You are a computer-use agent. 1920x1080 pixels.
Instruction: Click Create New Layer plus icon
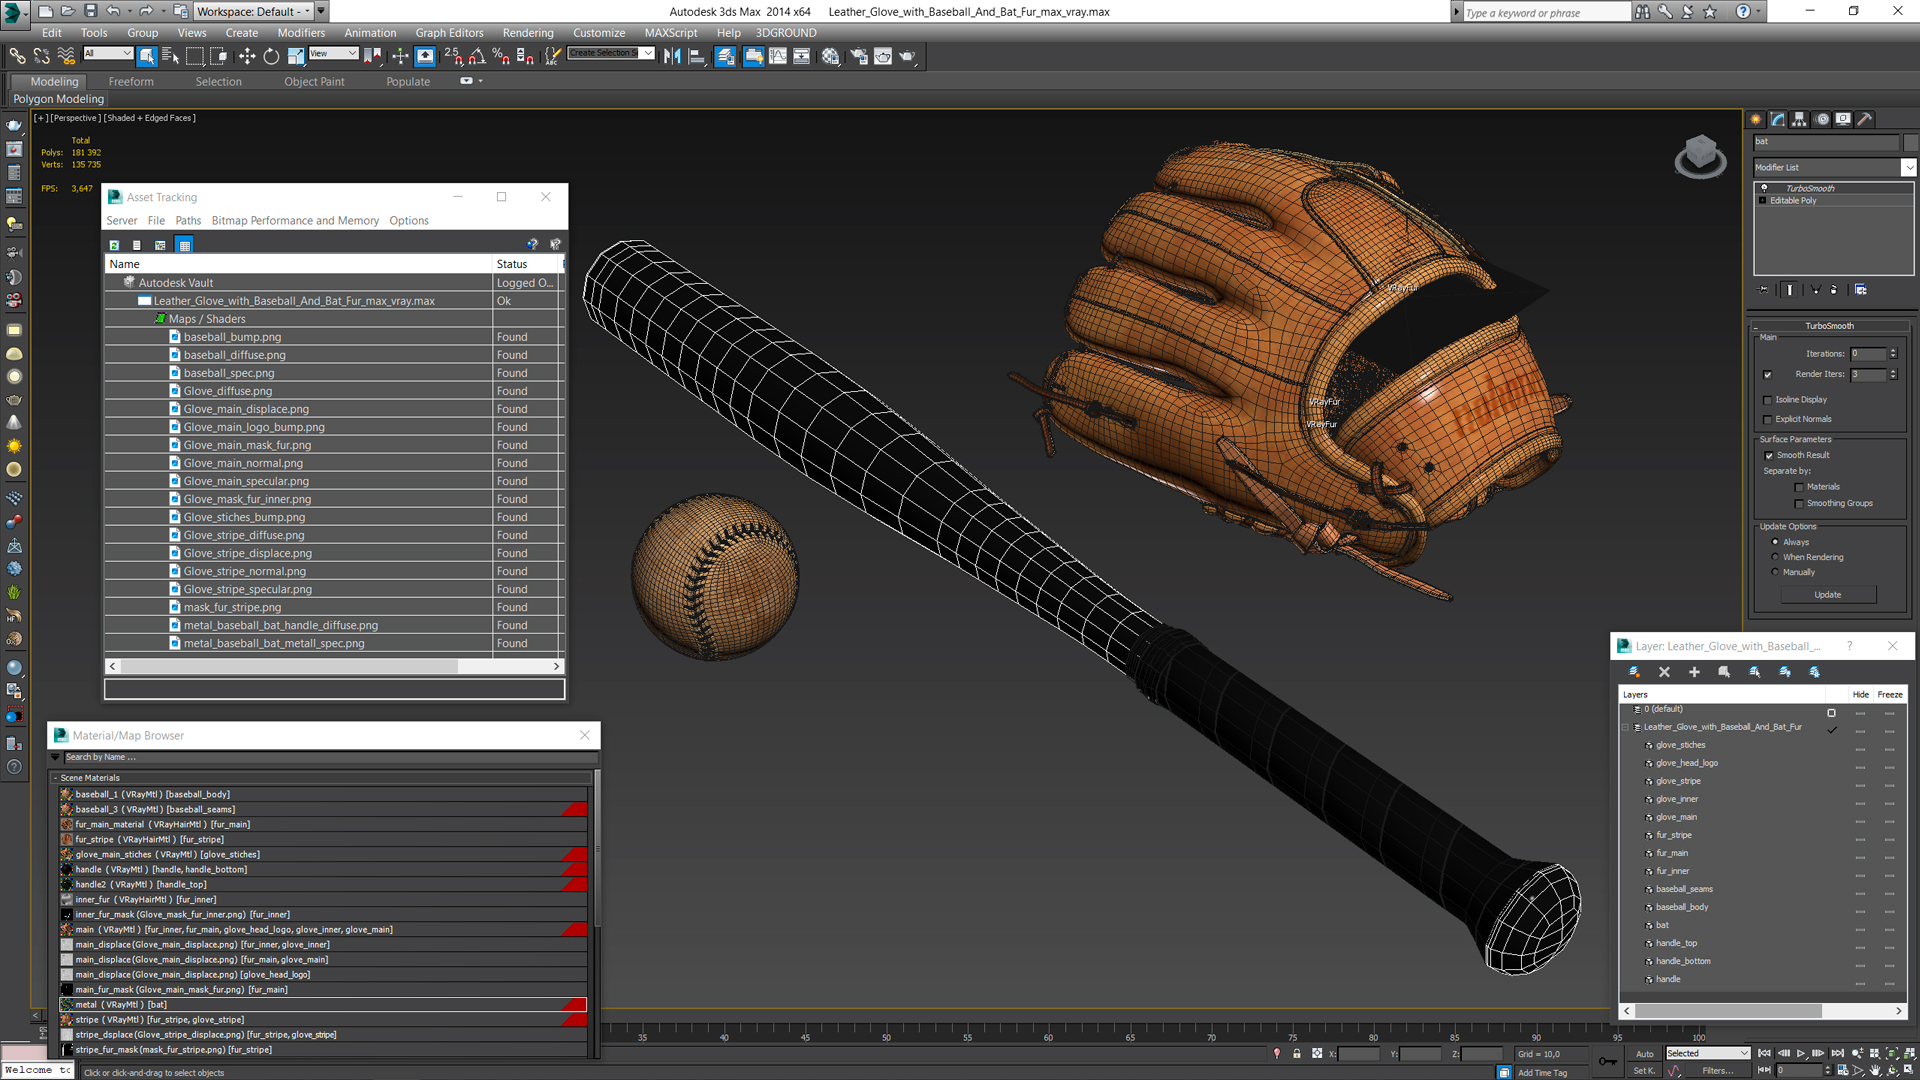pyautogui.click(x=1694, y=672)
